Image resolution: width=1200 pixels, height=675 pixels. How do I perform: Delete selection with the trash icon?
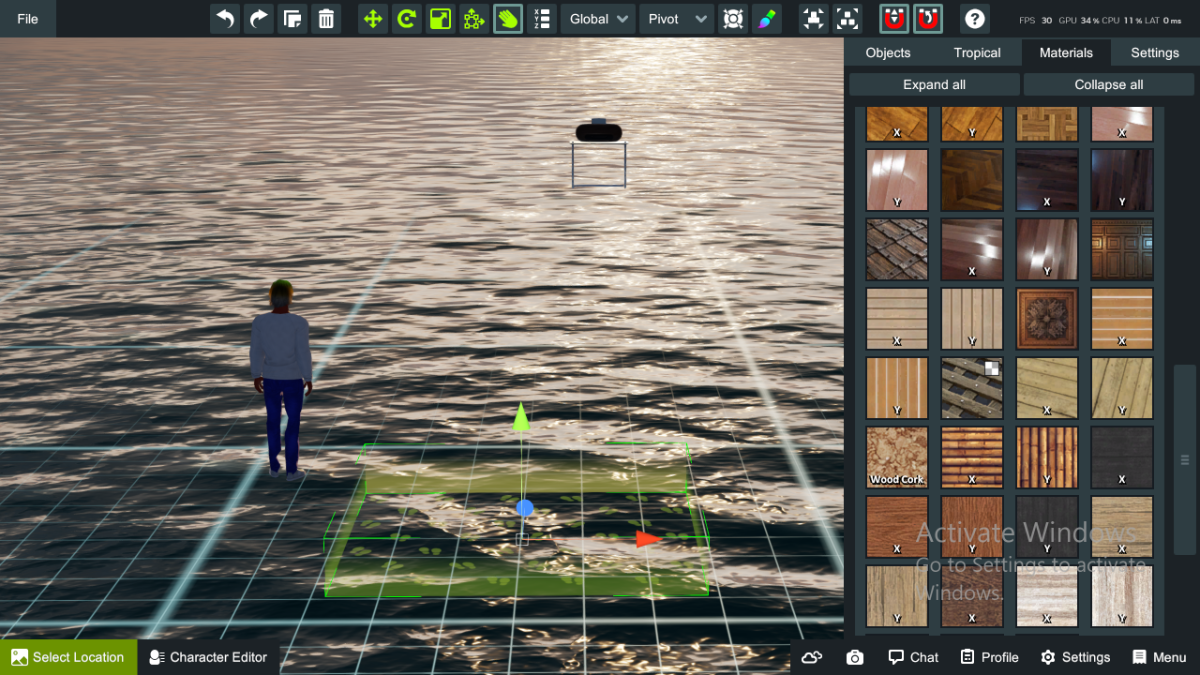click(326, 19)
